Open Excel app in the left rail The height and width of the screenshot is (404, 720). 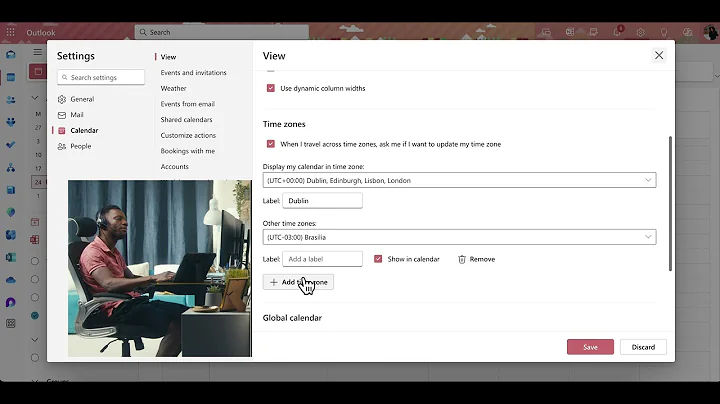11,258
